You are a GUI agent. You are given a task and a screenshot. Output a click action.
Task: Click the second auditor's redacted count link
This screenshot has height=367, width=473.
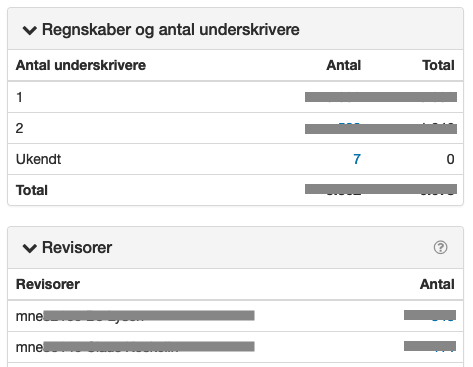(x=430, y=347)
